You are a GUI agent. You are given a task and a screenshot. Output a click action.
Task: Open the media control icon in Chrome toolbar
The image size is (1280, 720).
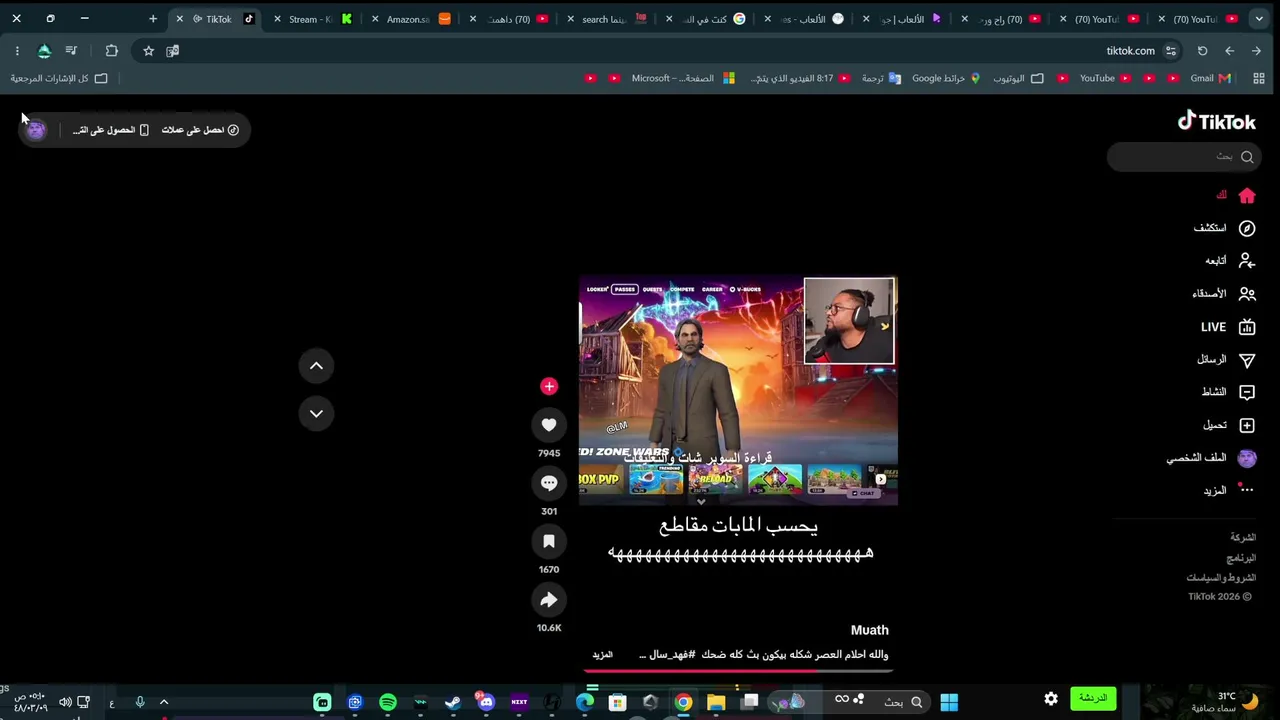coord(71,51)
